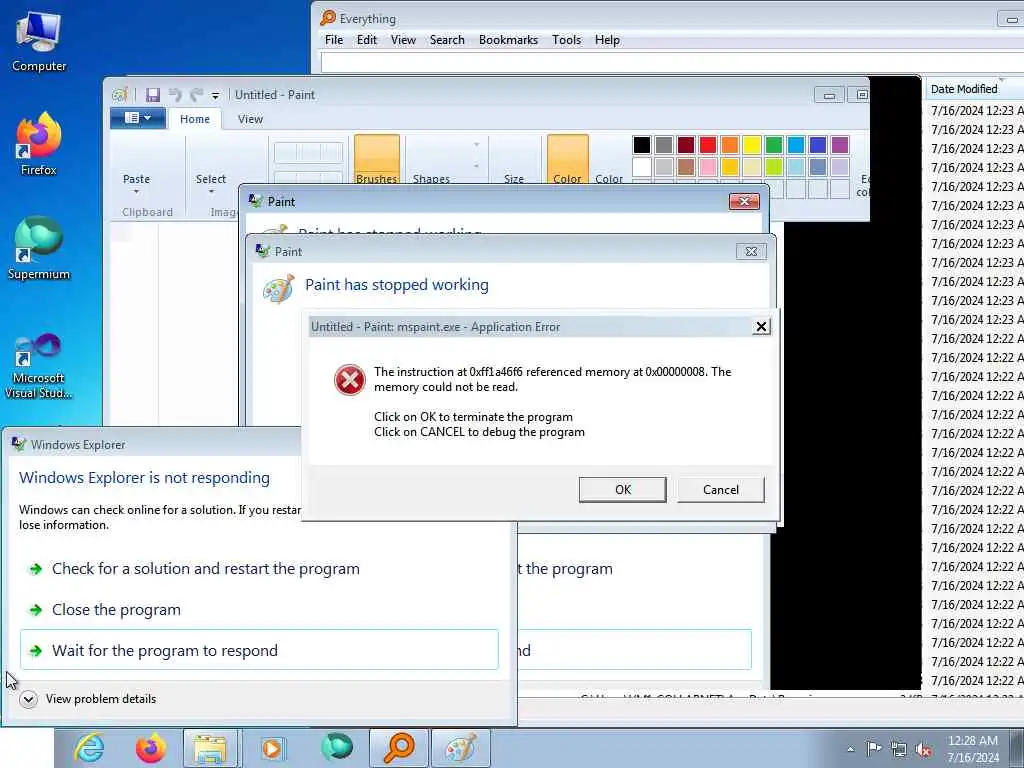The height and width of the screenshot is (768, 1024).
Task: Click the Everything search input field
Action: (x=672, y=63)
